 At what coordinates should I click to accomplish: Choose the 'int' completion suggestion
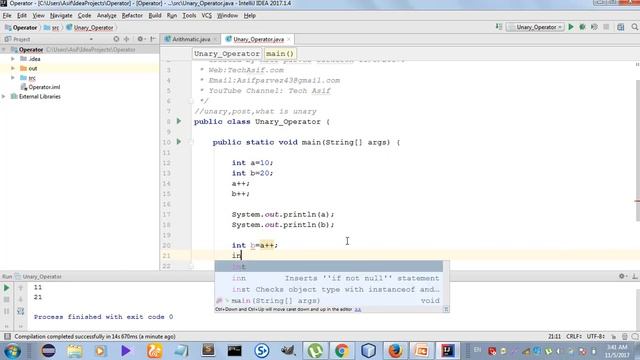click(329, 267)
